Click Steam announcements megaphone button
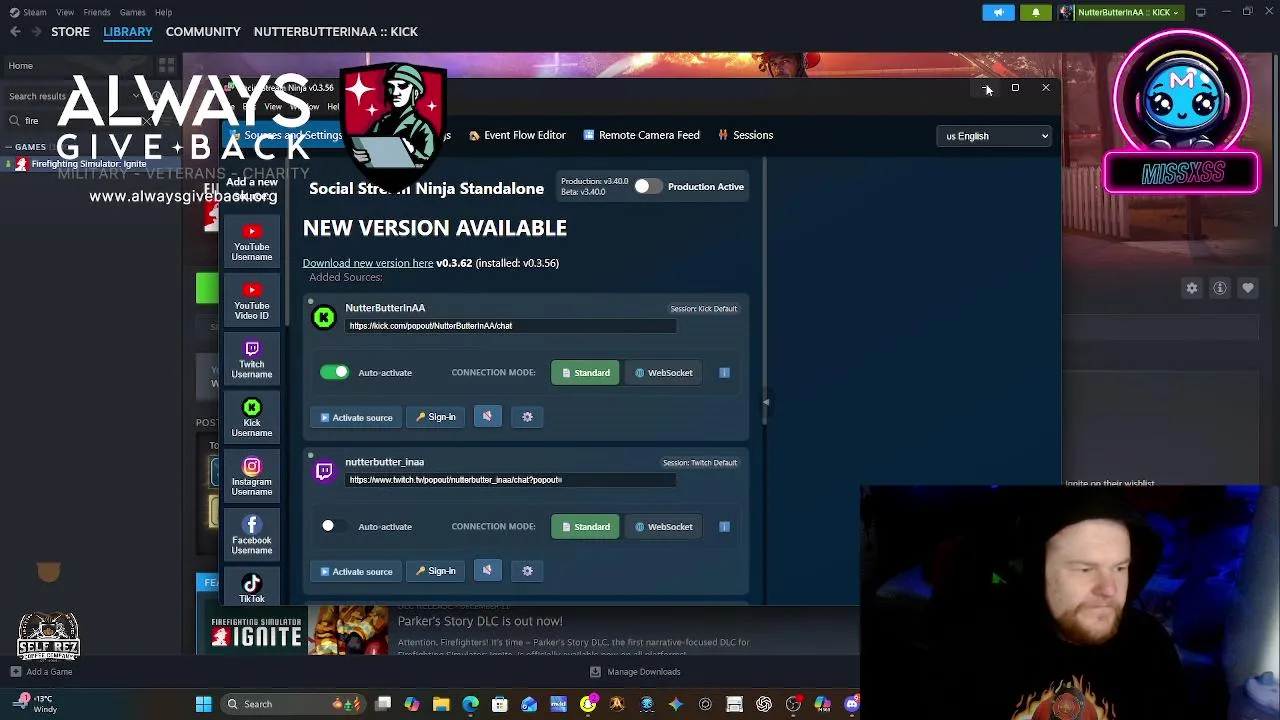 [998, 12]
